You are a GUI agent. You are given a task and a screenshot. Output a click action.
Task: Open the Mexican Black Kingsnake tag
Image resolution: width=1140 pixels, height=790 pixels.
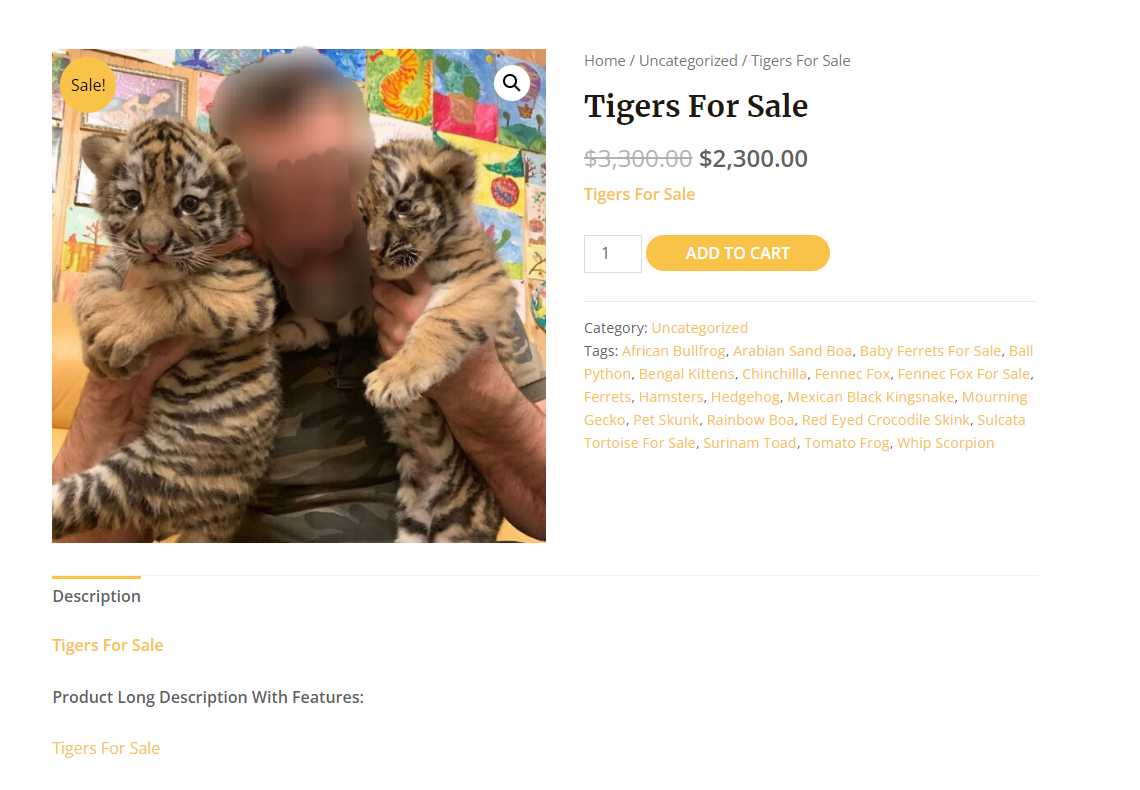tap(871, 398)
